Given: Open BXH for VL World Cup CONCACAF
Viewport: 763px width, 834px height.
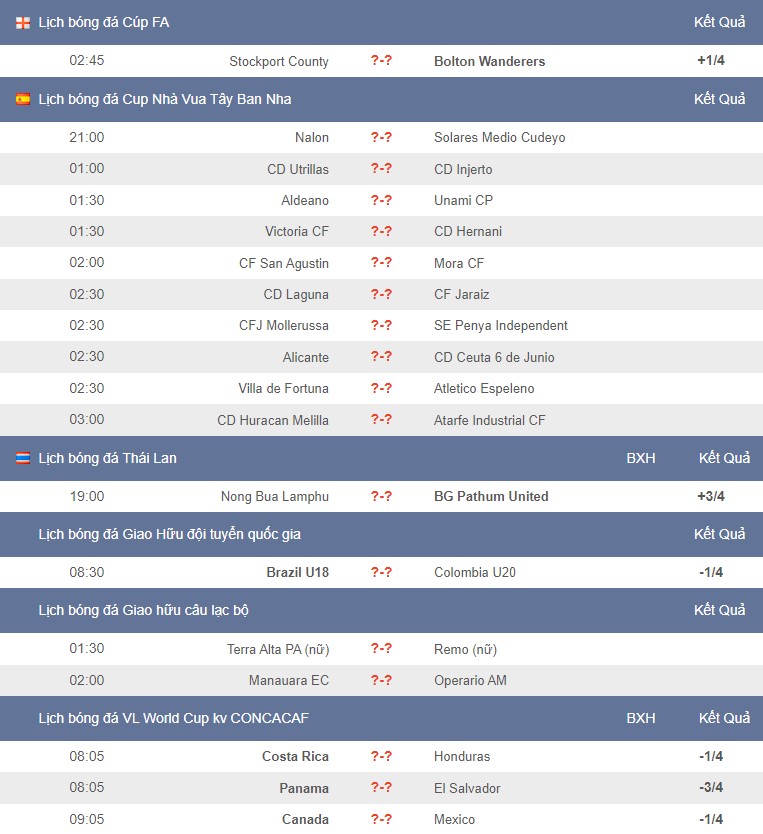Looking at the screenshot, I should (x=641, y=718).
